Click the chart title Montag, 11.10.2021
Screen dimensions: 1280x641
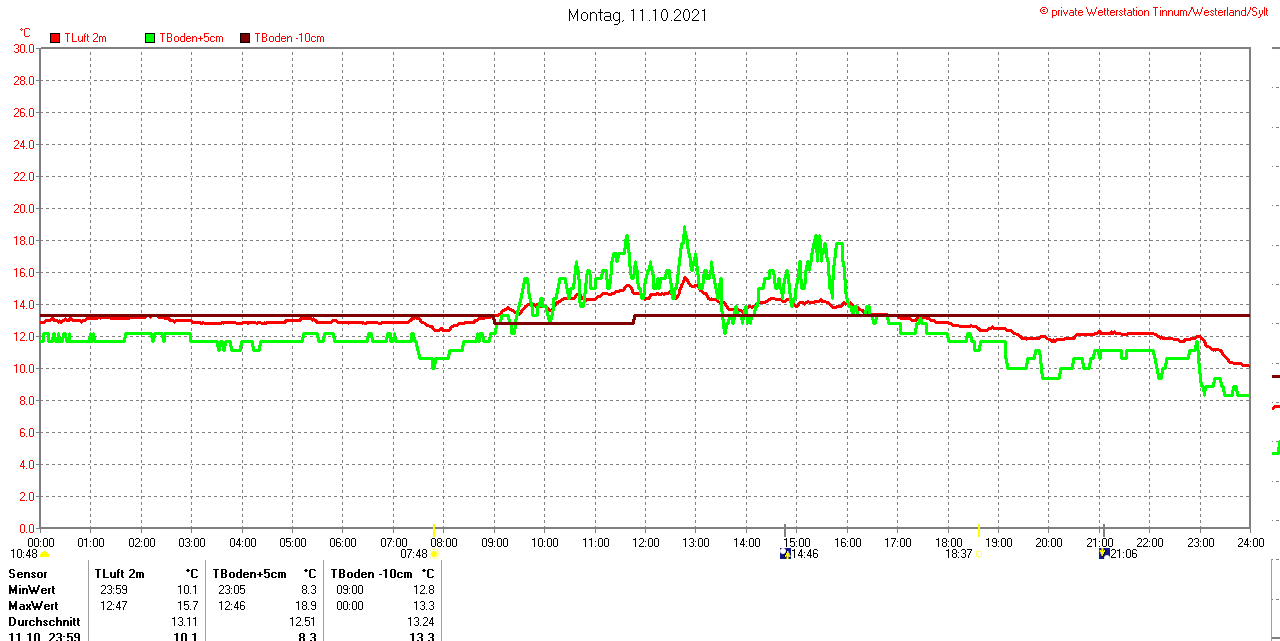pos(638,15)
